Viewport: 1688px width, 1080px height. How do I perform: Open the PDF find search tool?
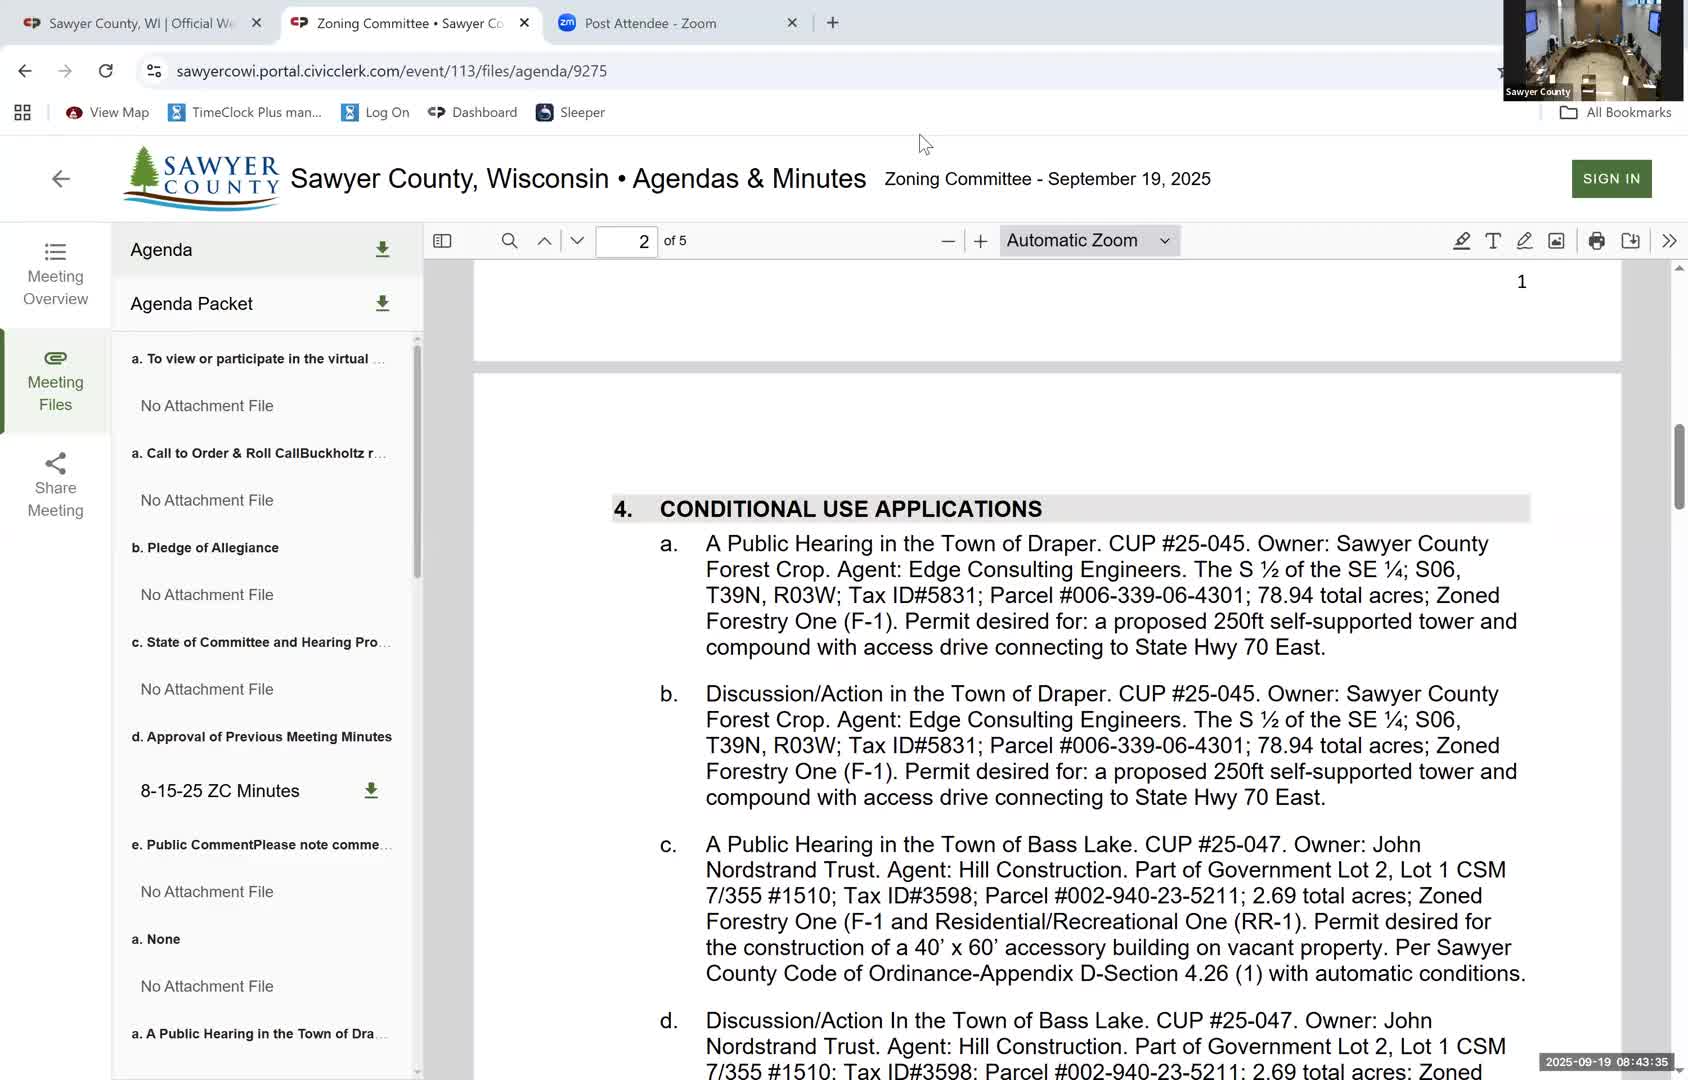[509, 241]
